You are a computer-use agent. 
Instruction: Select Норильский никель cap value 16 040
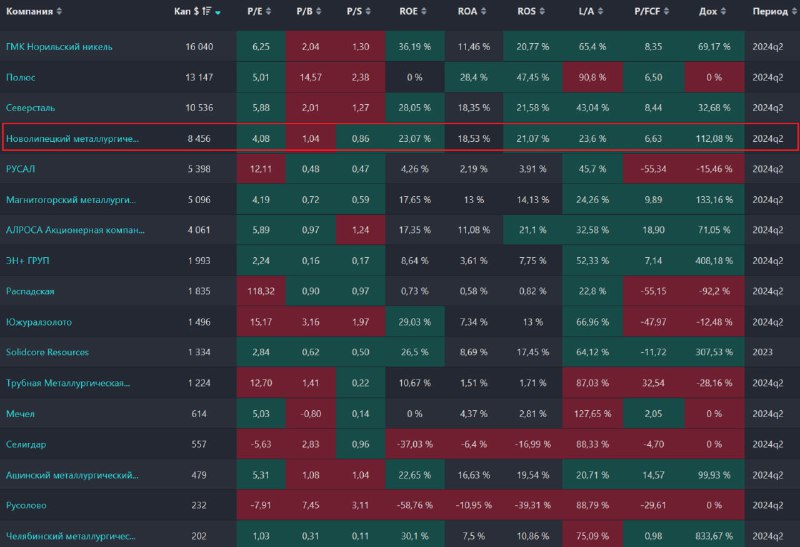(199, 47)
